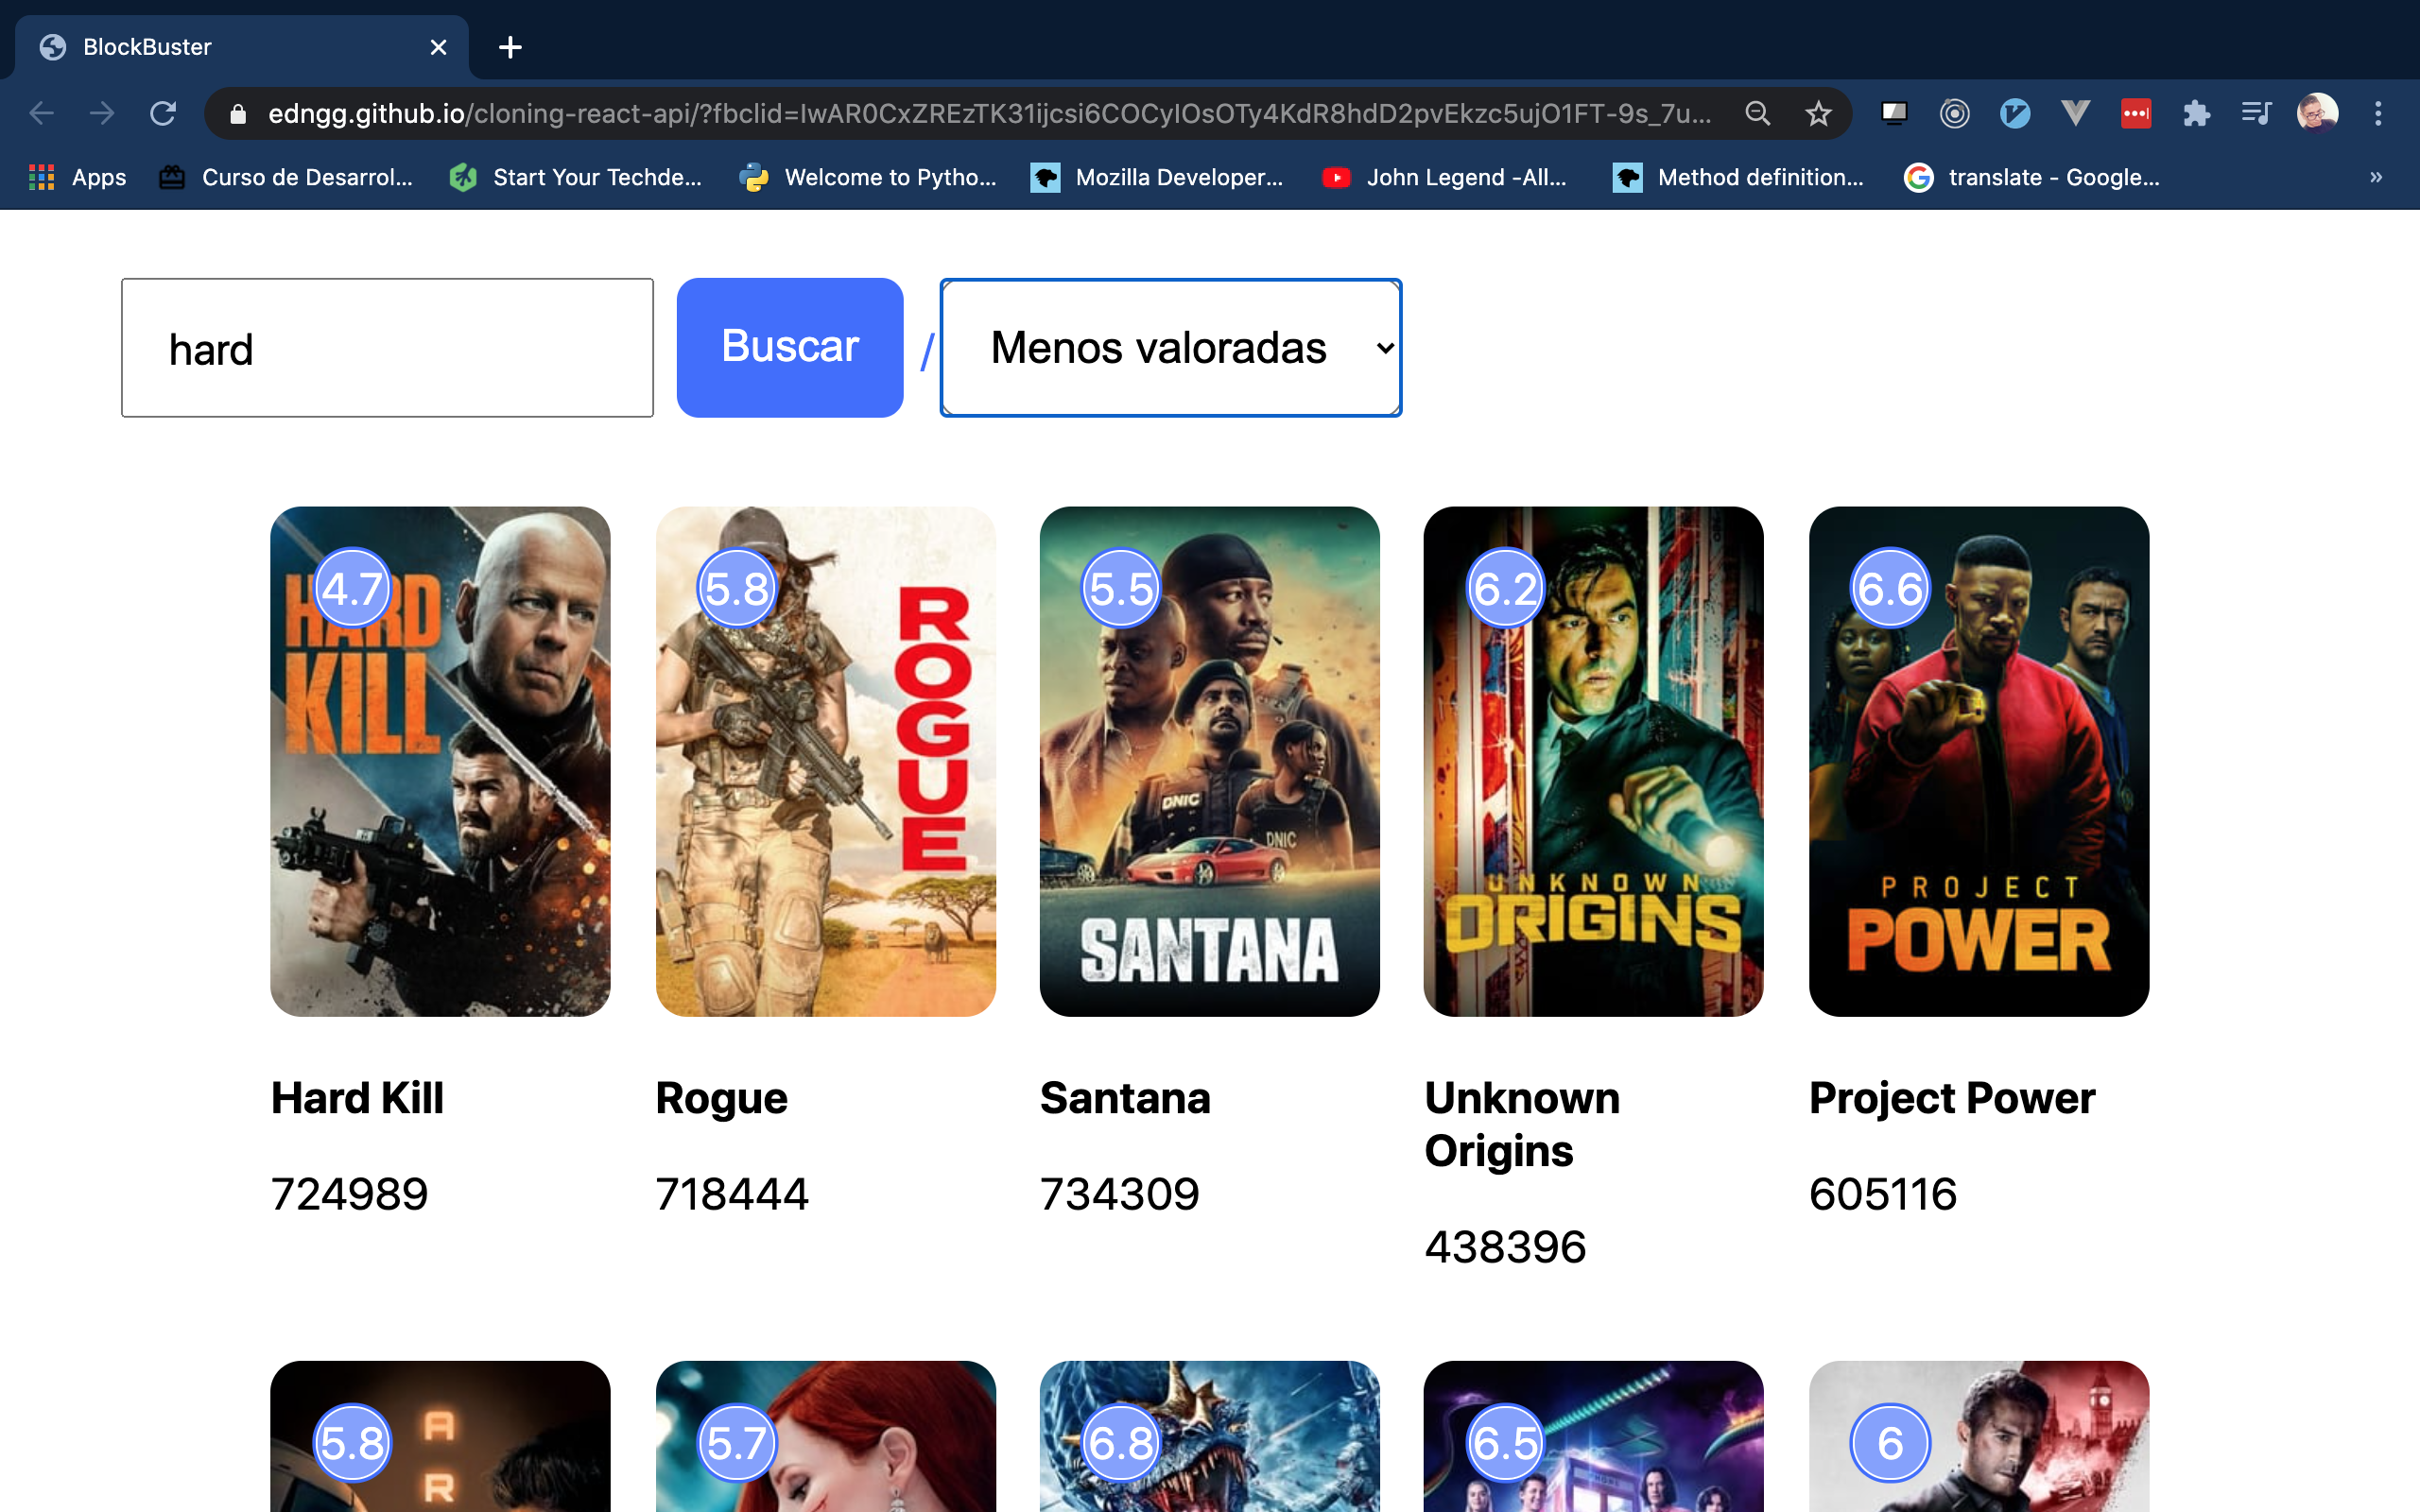Click the circular target extension icon

1954,113
